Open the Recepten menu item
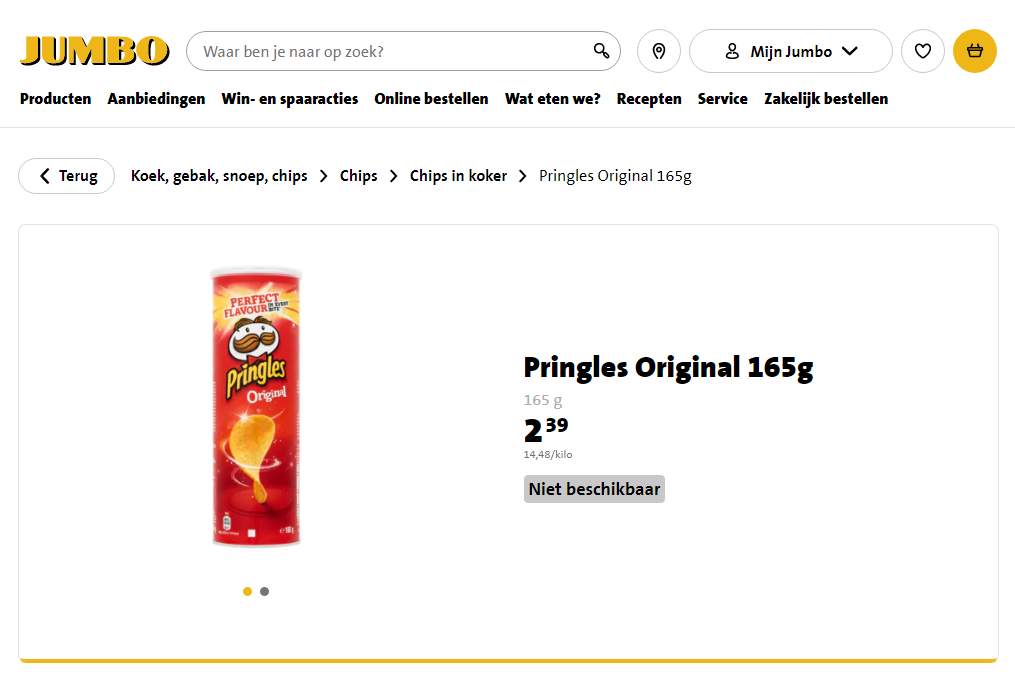Image resolution: width=1015 pixels, height=674 pixels. click(649, 98)
